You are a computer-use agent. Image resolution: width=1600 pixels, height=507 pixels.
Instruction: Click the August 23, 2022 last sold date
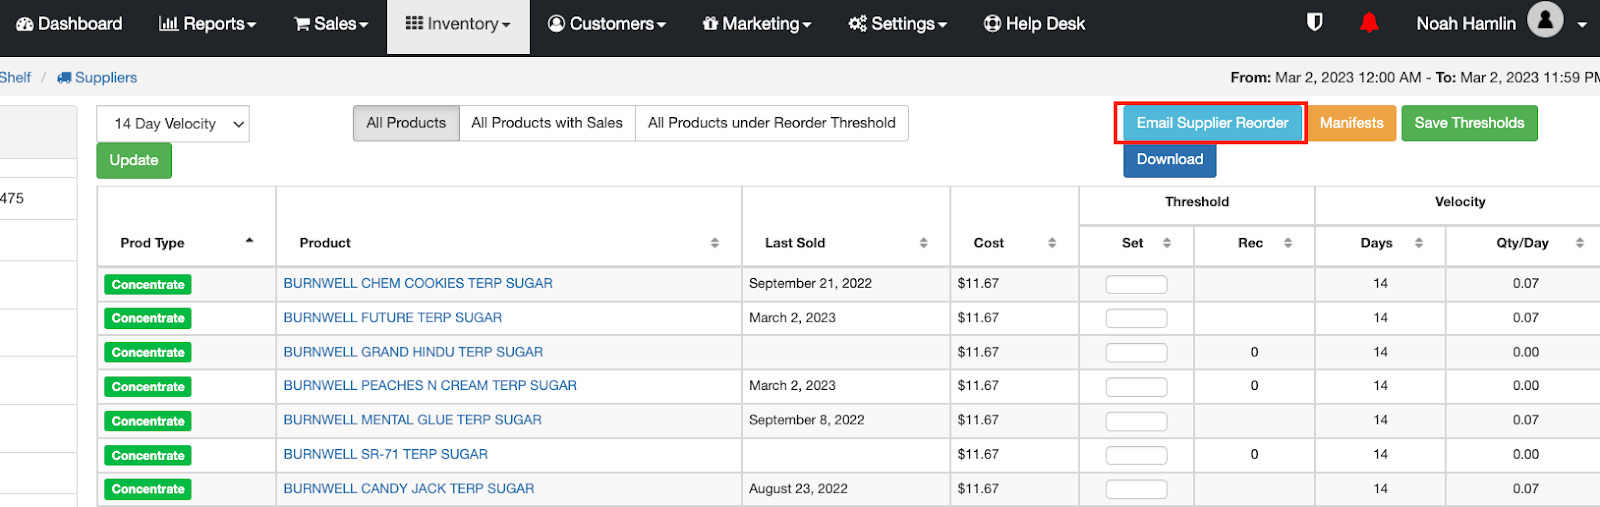click(x=798, y=488)
